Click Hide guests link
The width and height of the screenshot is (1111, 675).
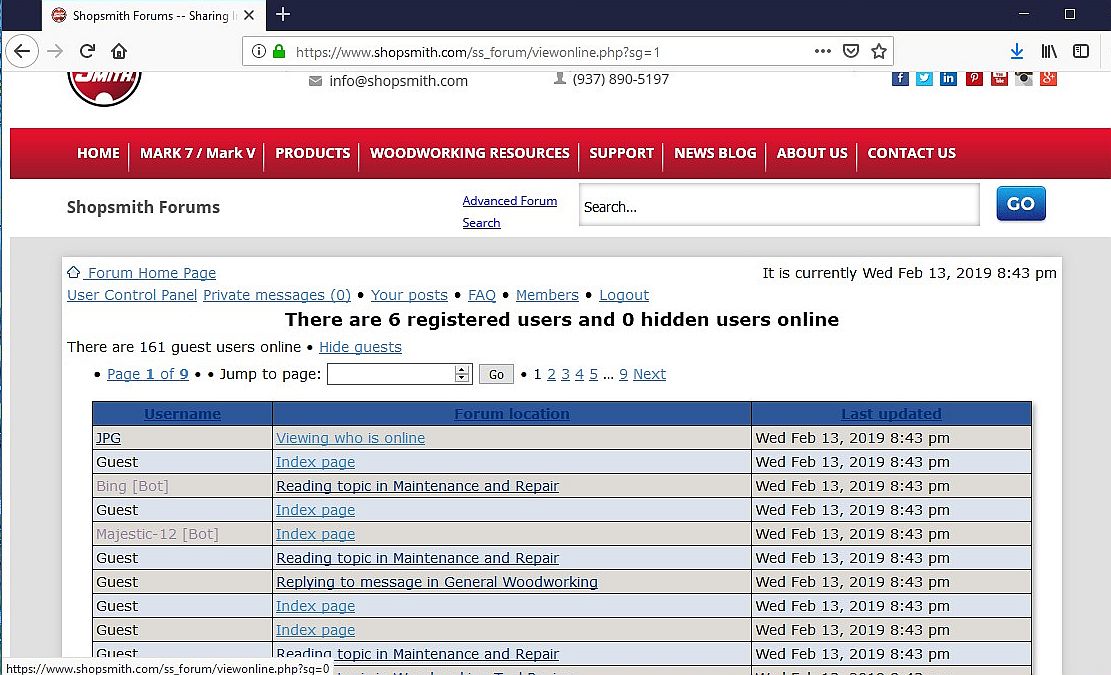(360, 347)
